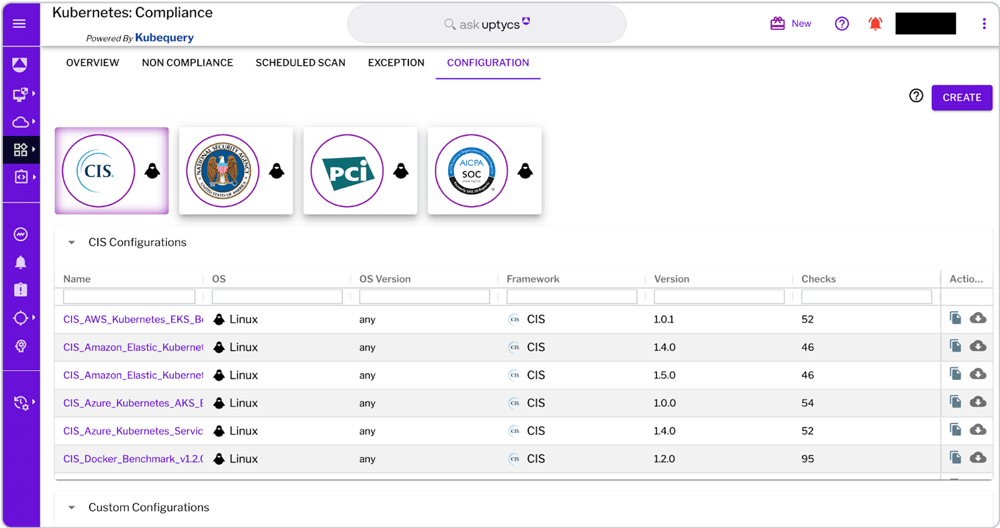Open the clipboard report sidebar icon

point(20,290)
